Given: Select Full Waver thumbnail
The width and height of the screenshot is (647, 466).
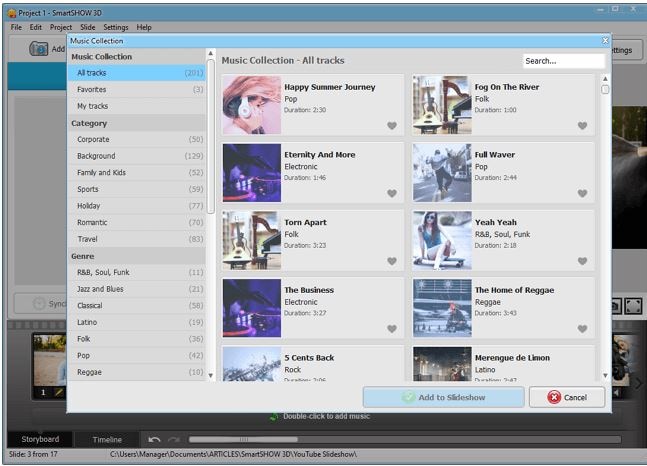Looking at the screenshot, I should 442,173.
